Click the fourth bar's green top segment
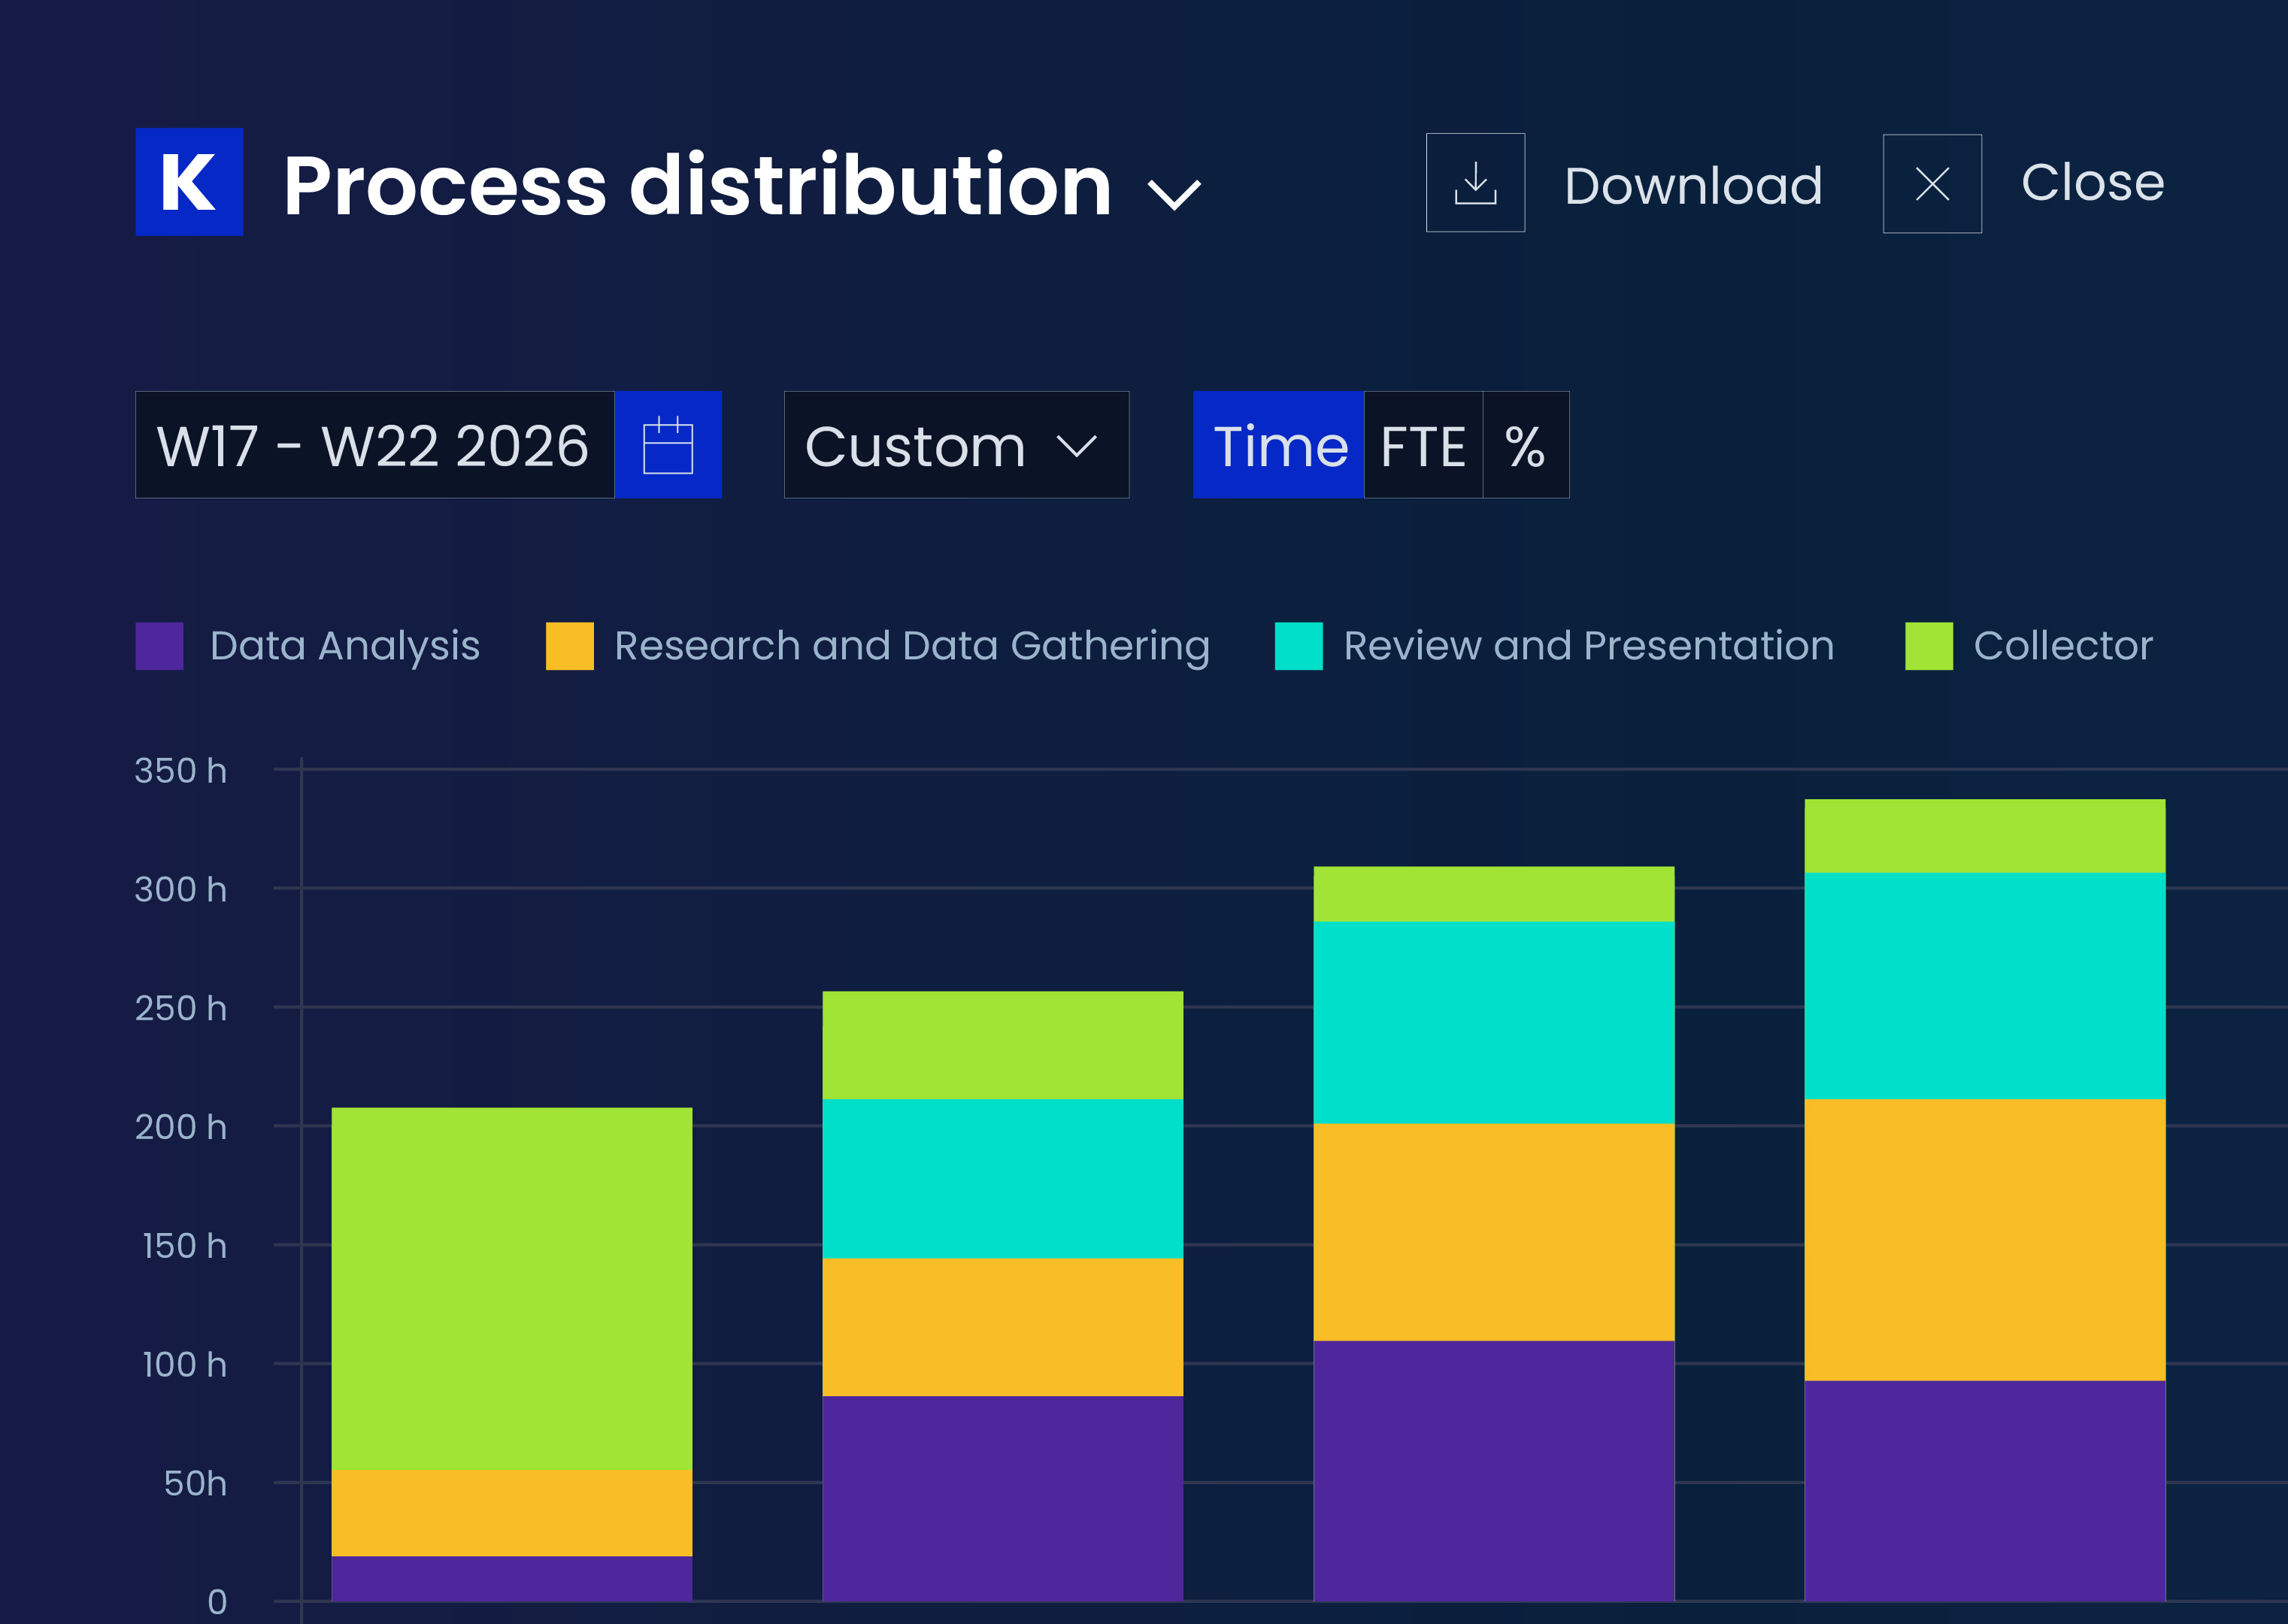The height and width of the screenshot is (1624, 2288). (1985, 836)
